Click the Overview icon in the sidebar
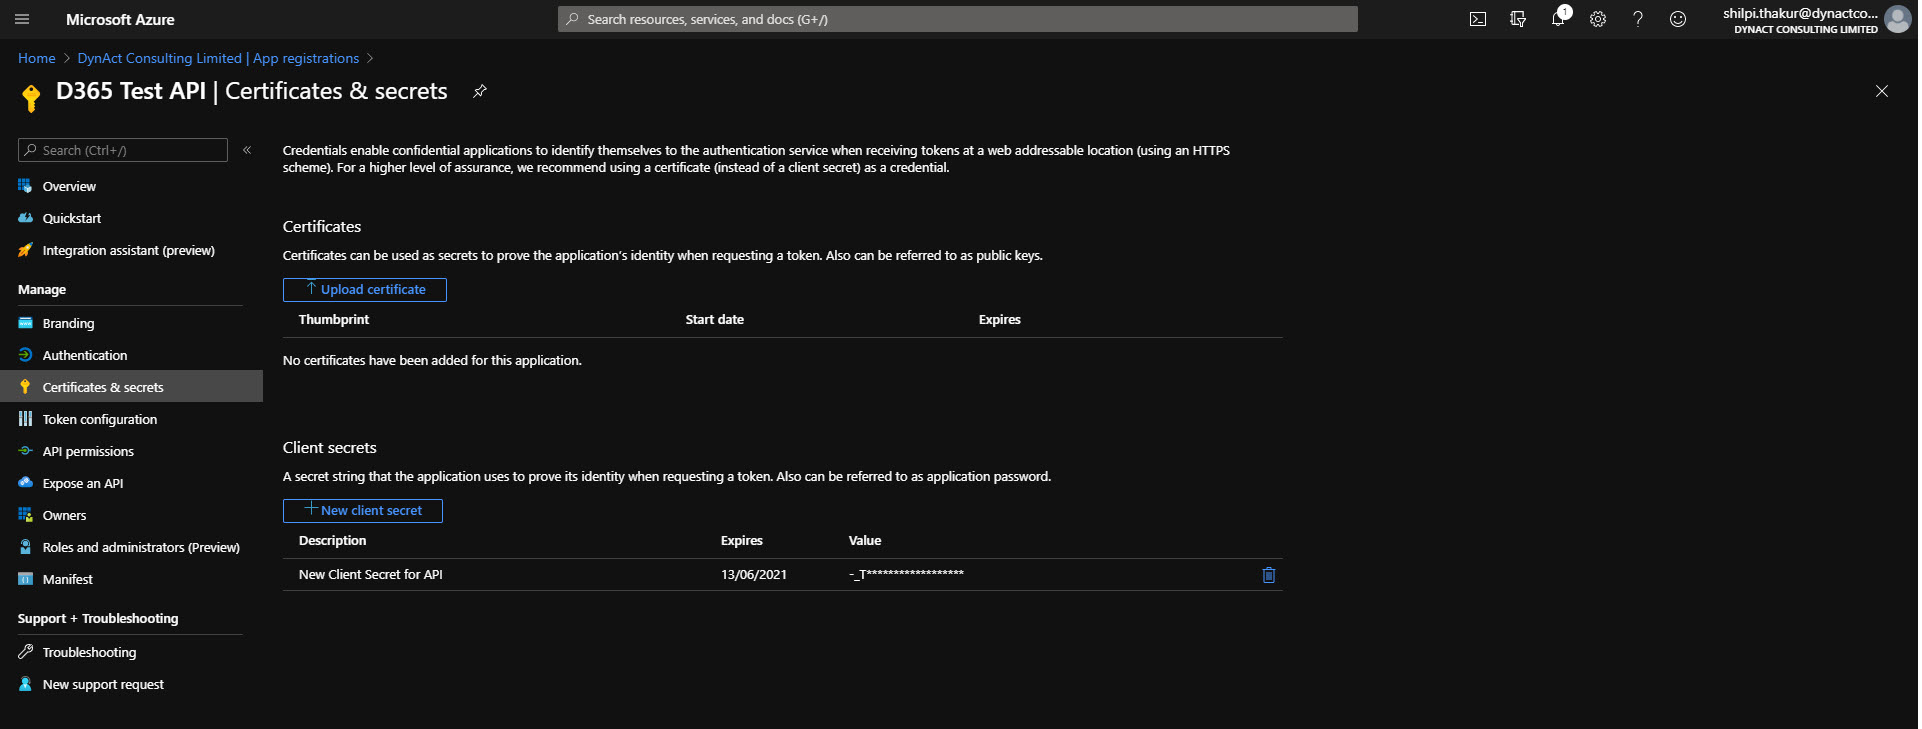 pyautogui.click(x=25, y=186)
